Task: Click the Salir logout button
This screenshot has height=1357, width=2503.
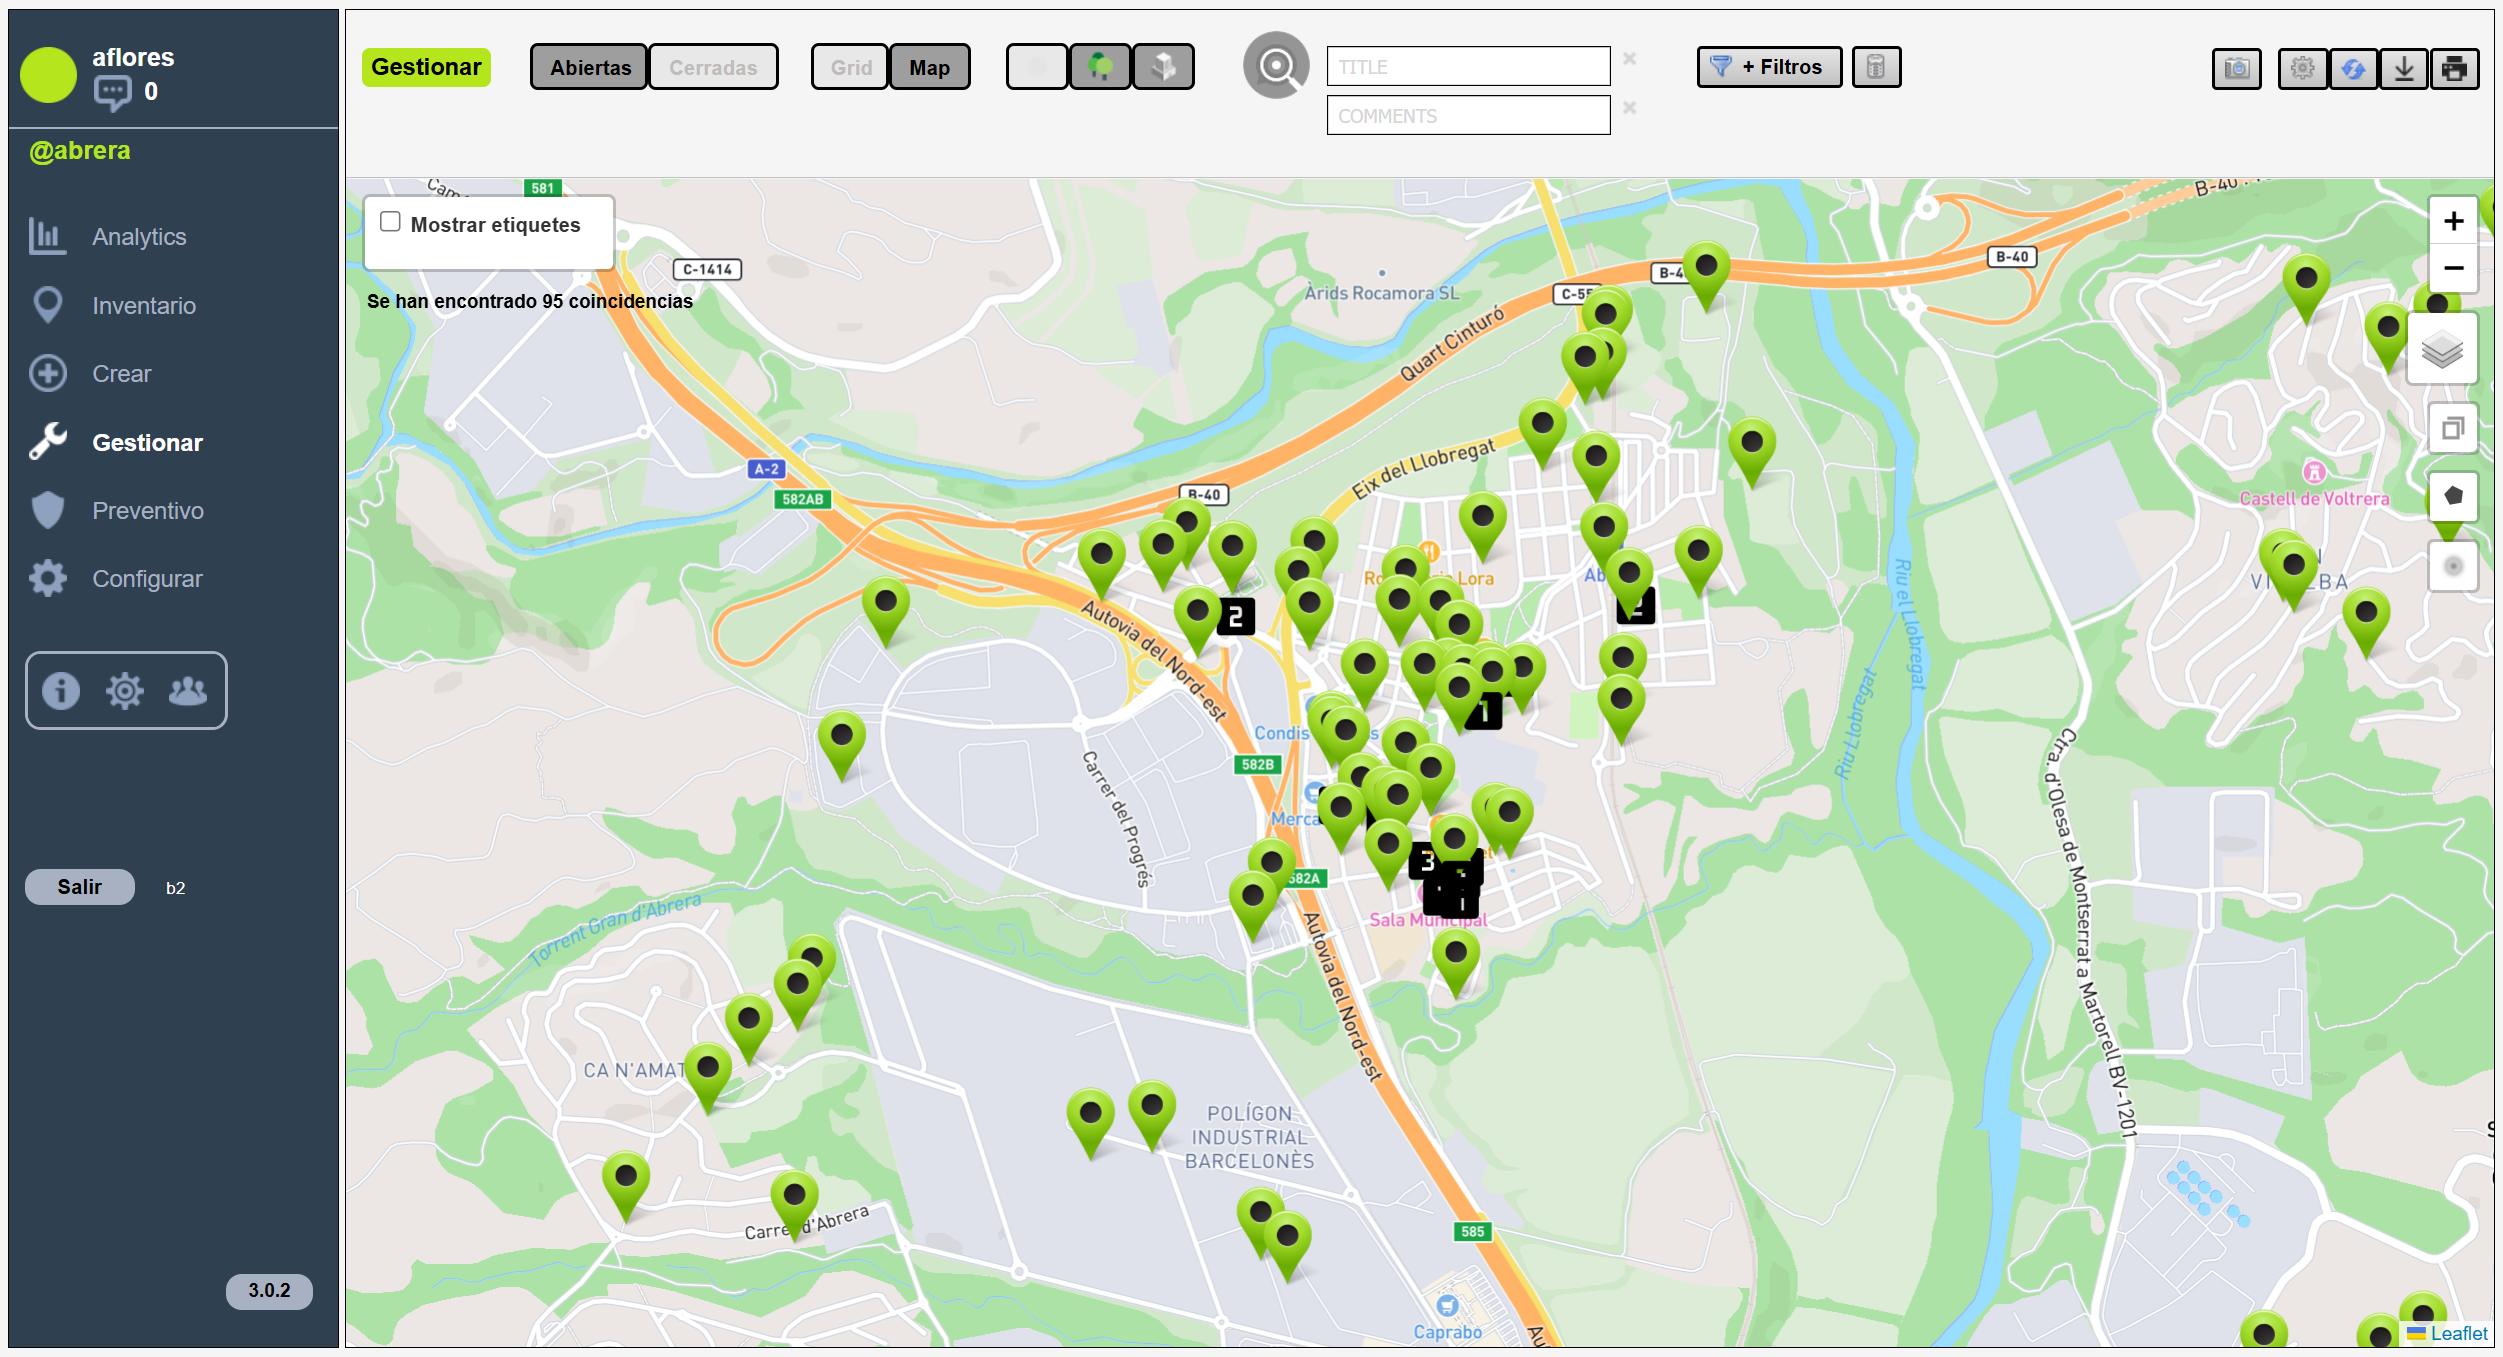Action: (79, 887)
